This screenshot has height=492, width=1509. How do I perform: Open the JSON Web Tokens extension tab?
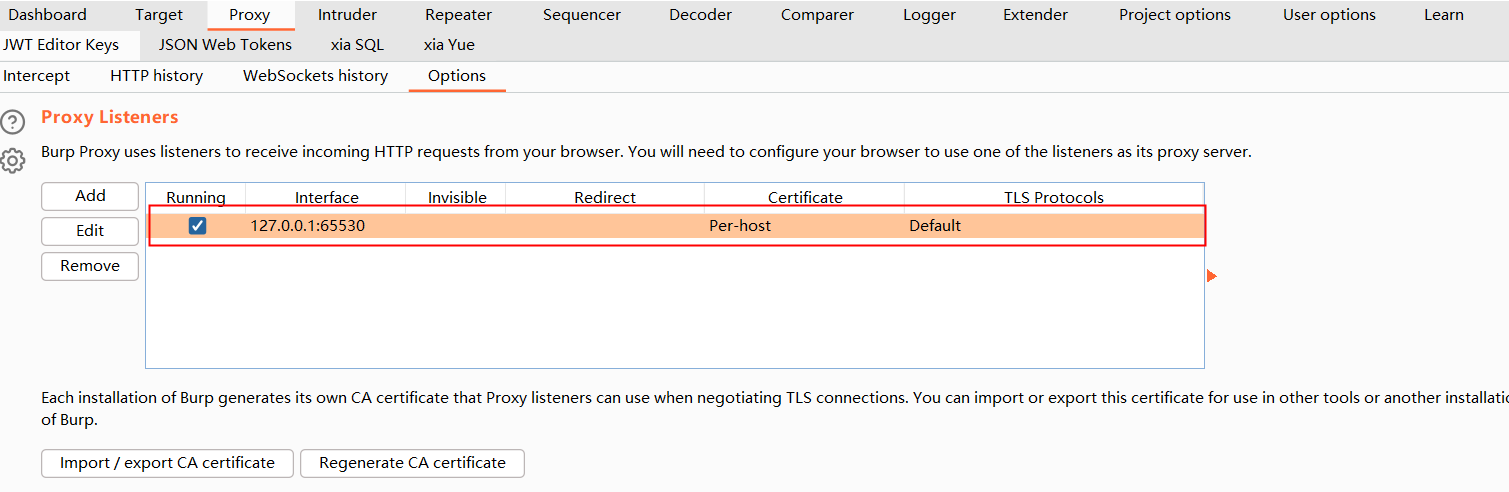click(x=225, y=45)
